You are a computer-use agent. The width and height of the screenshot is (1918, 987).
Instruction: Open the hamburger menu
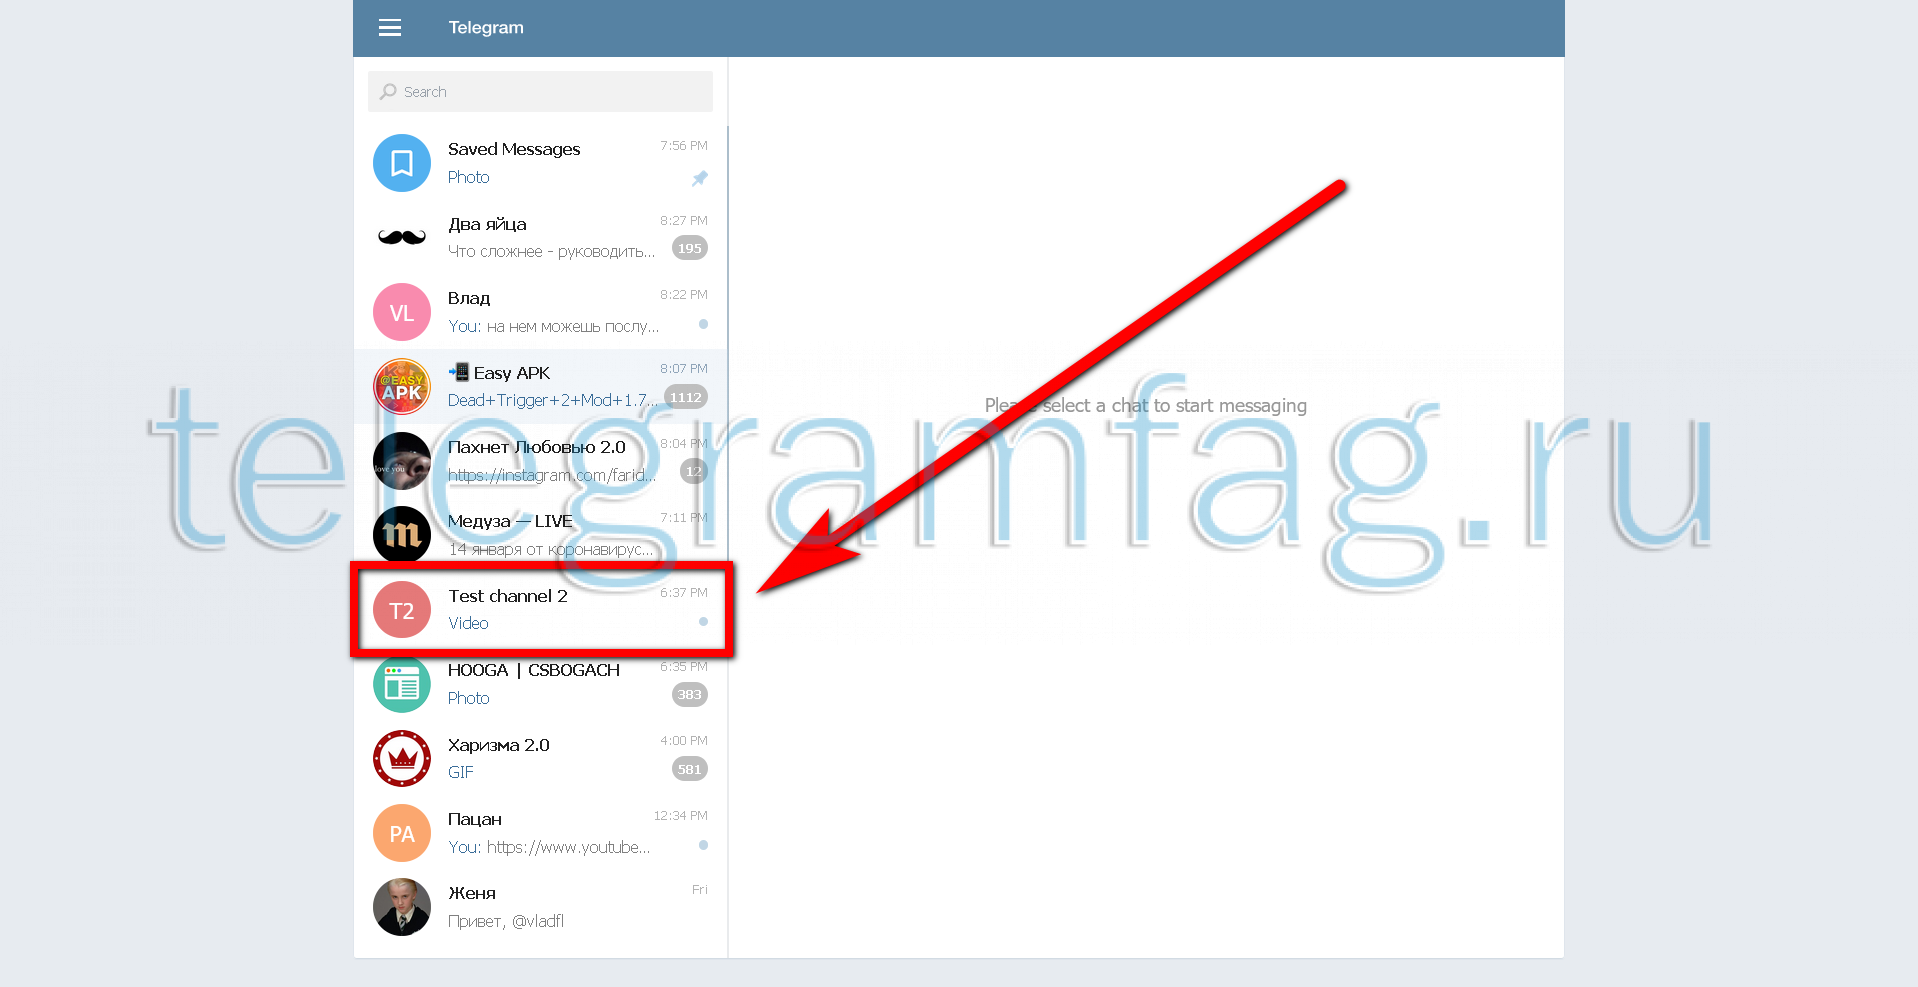click(x=390, y=28)
